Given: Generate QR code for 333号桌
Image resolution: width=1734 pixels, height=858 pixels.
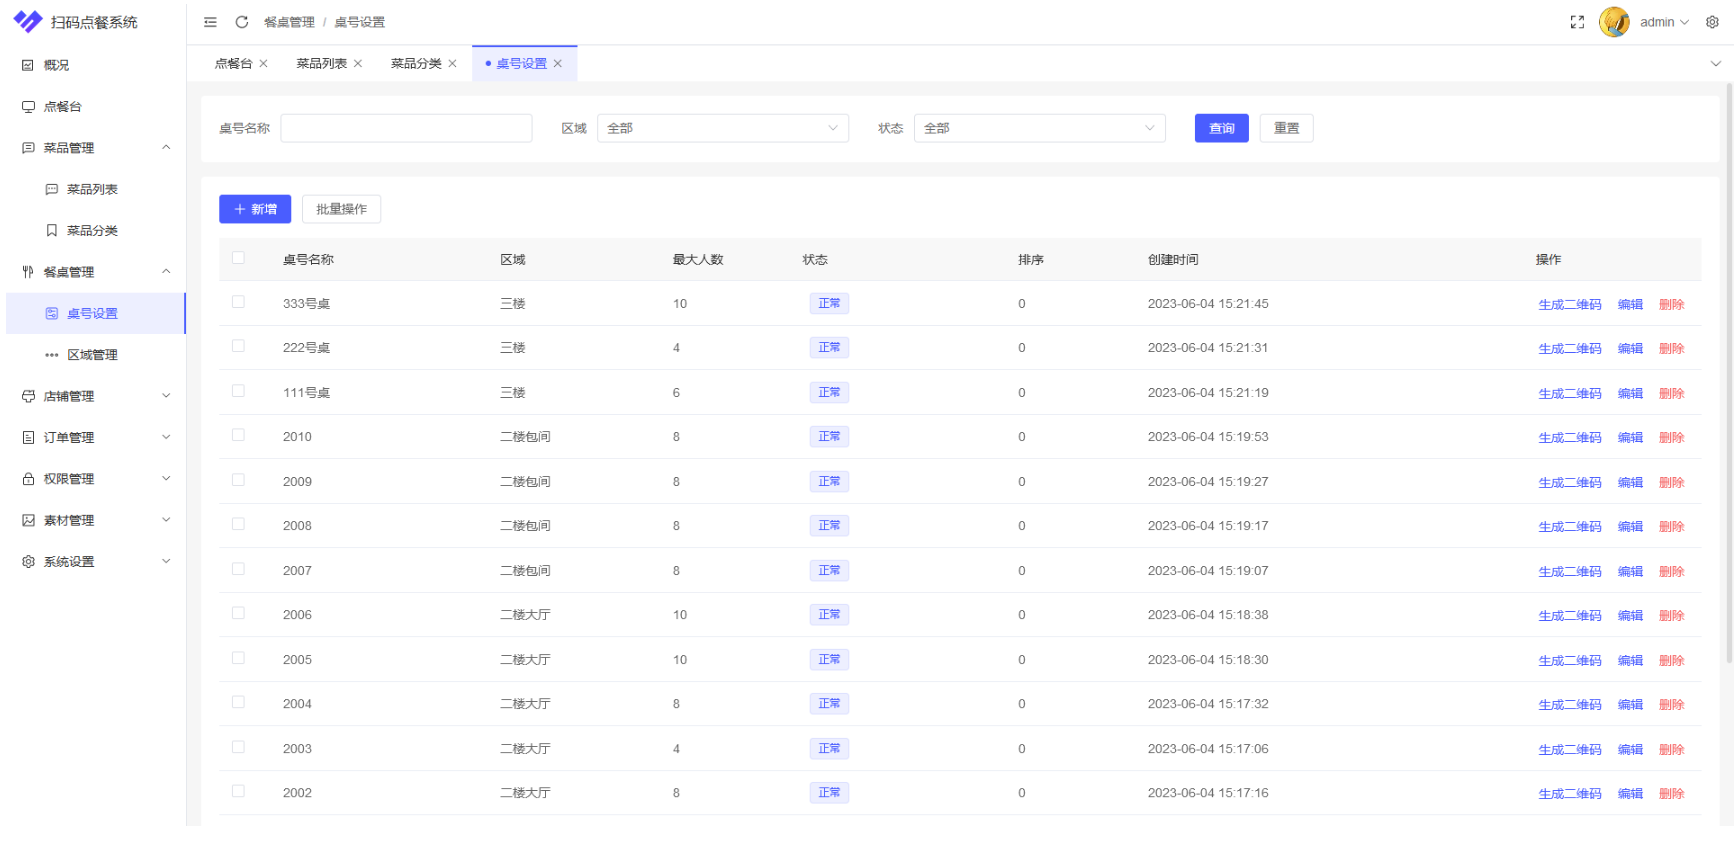Looking at the screenshot, I should pyautogui.click(x=1570, y=304).
